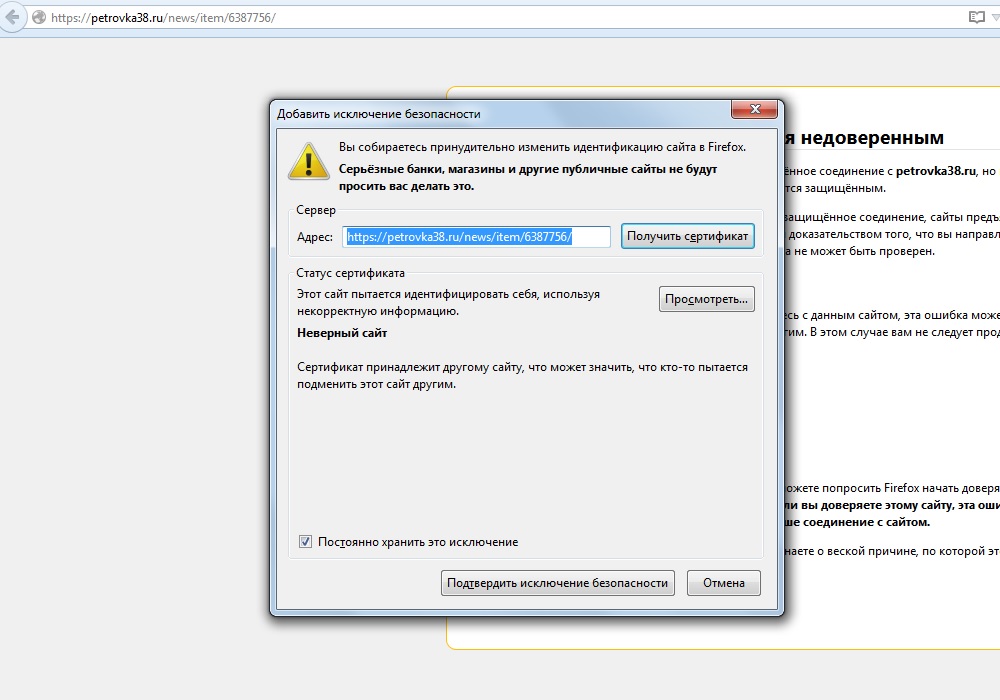Toggle the 'Постоянно хранить это исключение' checkbox
Viewport: 1000px width, 700px height.
(x=306, y=542)
